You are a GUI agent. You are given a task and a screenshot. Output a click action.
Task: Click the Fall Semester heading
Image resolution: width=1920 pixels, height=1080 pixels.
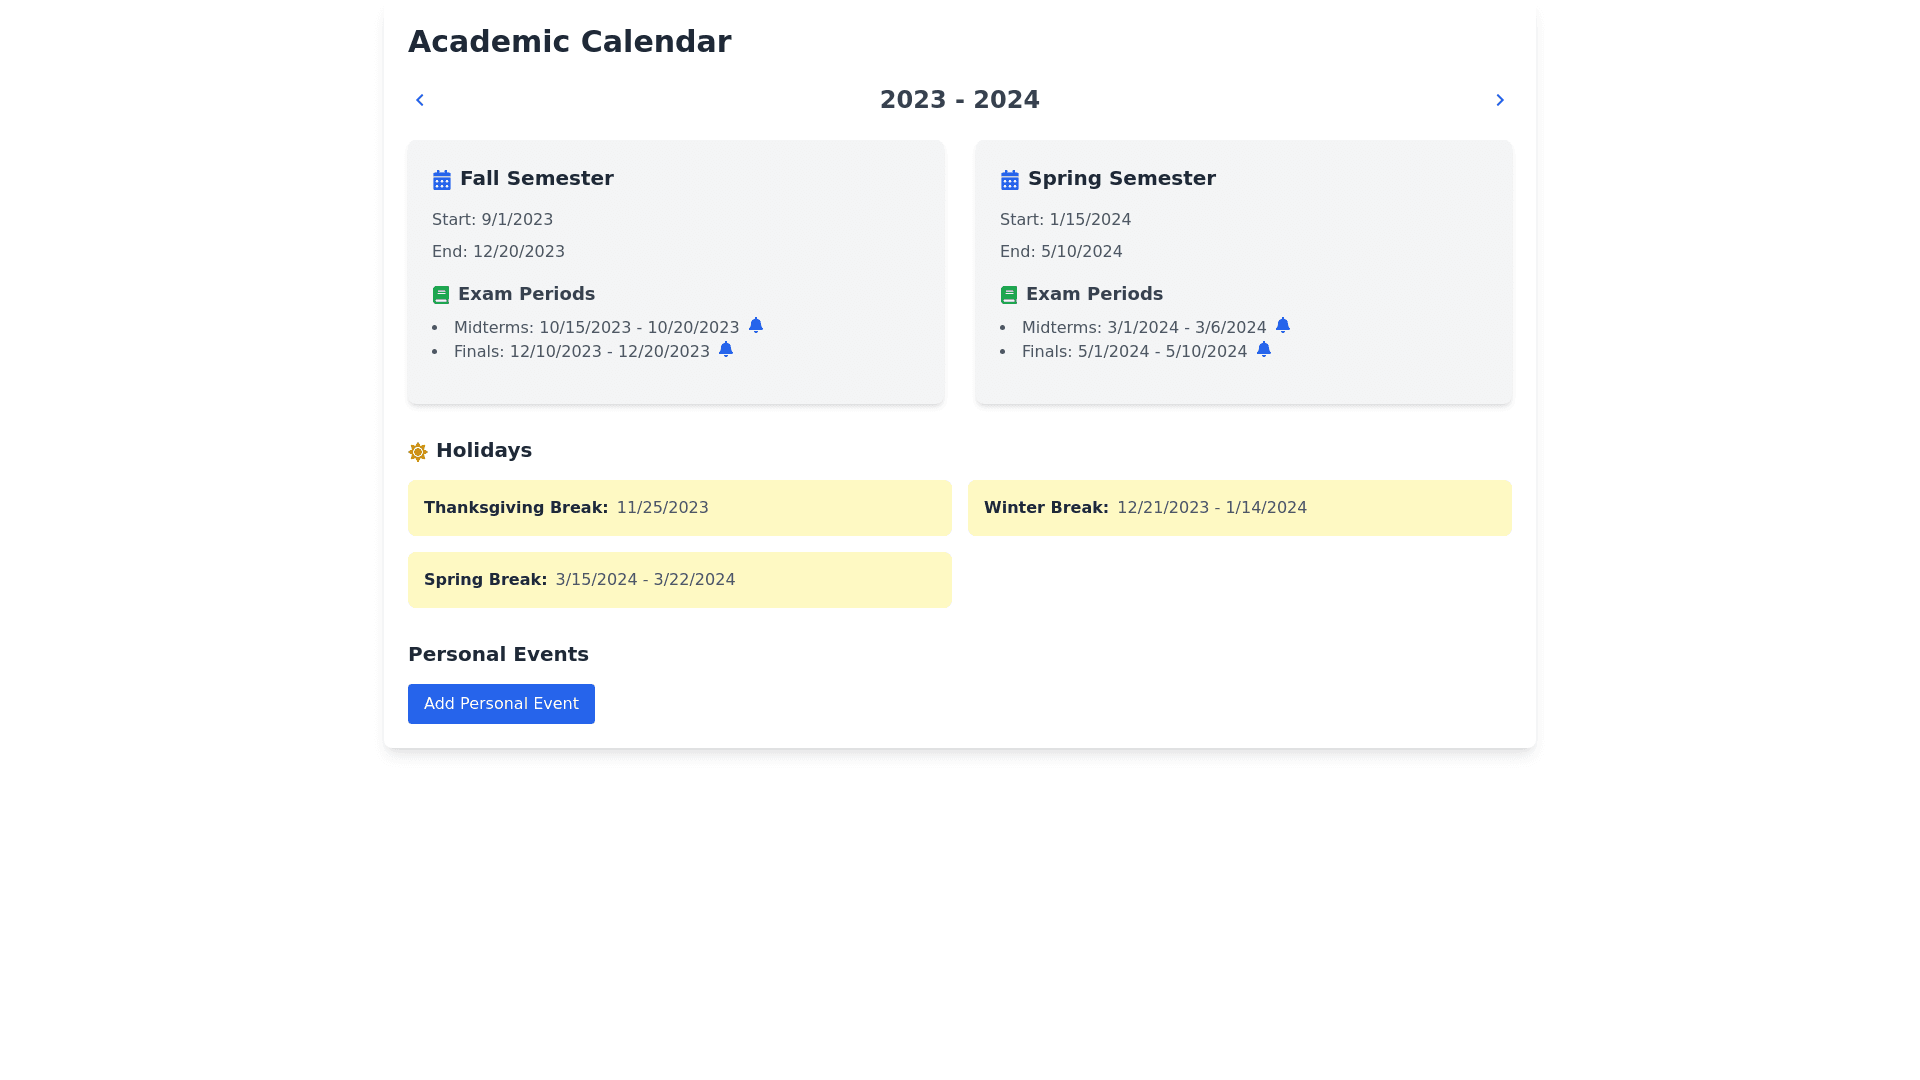click(536, 178)
